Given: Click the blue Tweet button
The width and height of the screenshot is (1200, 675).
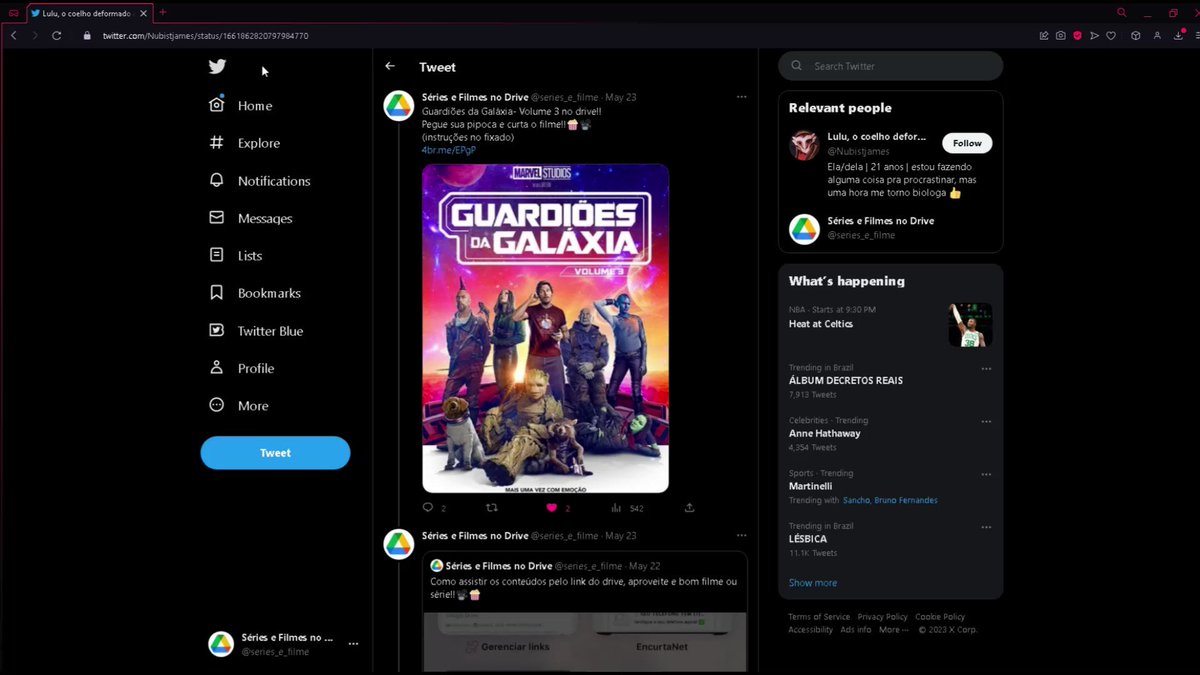Looking at the screenshot, I should point(275,453).
